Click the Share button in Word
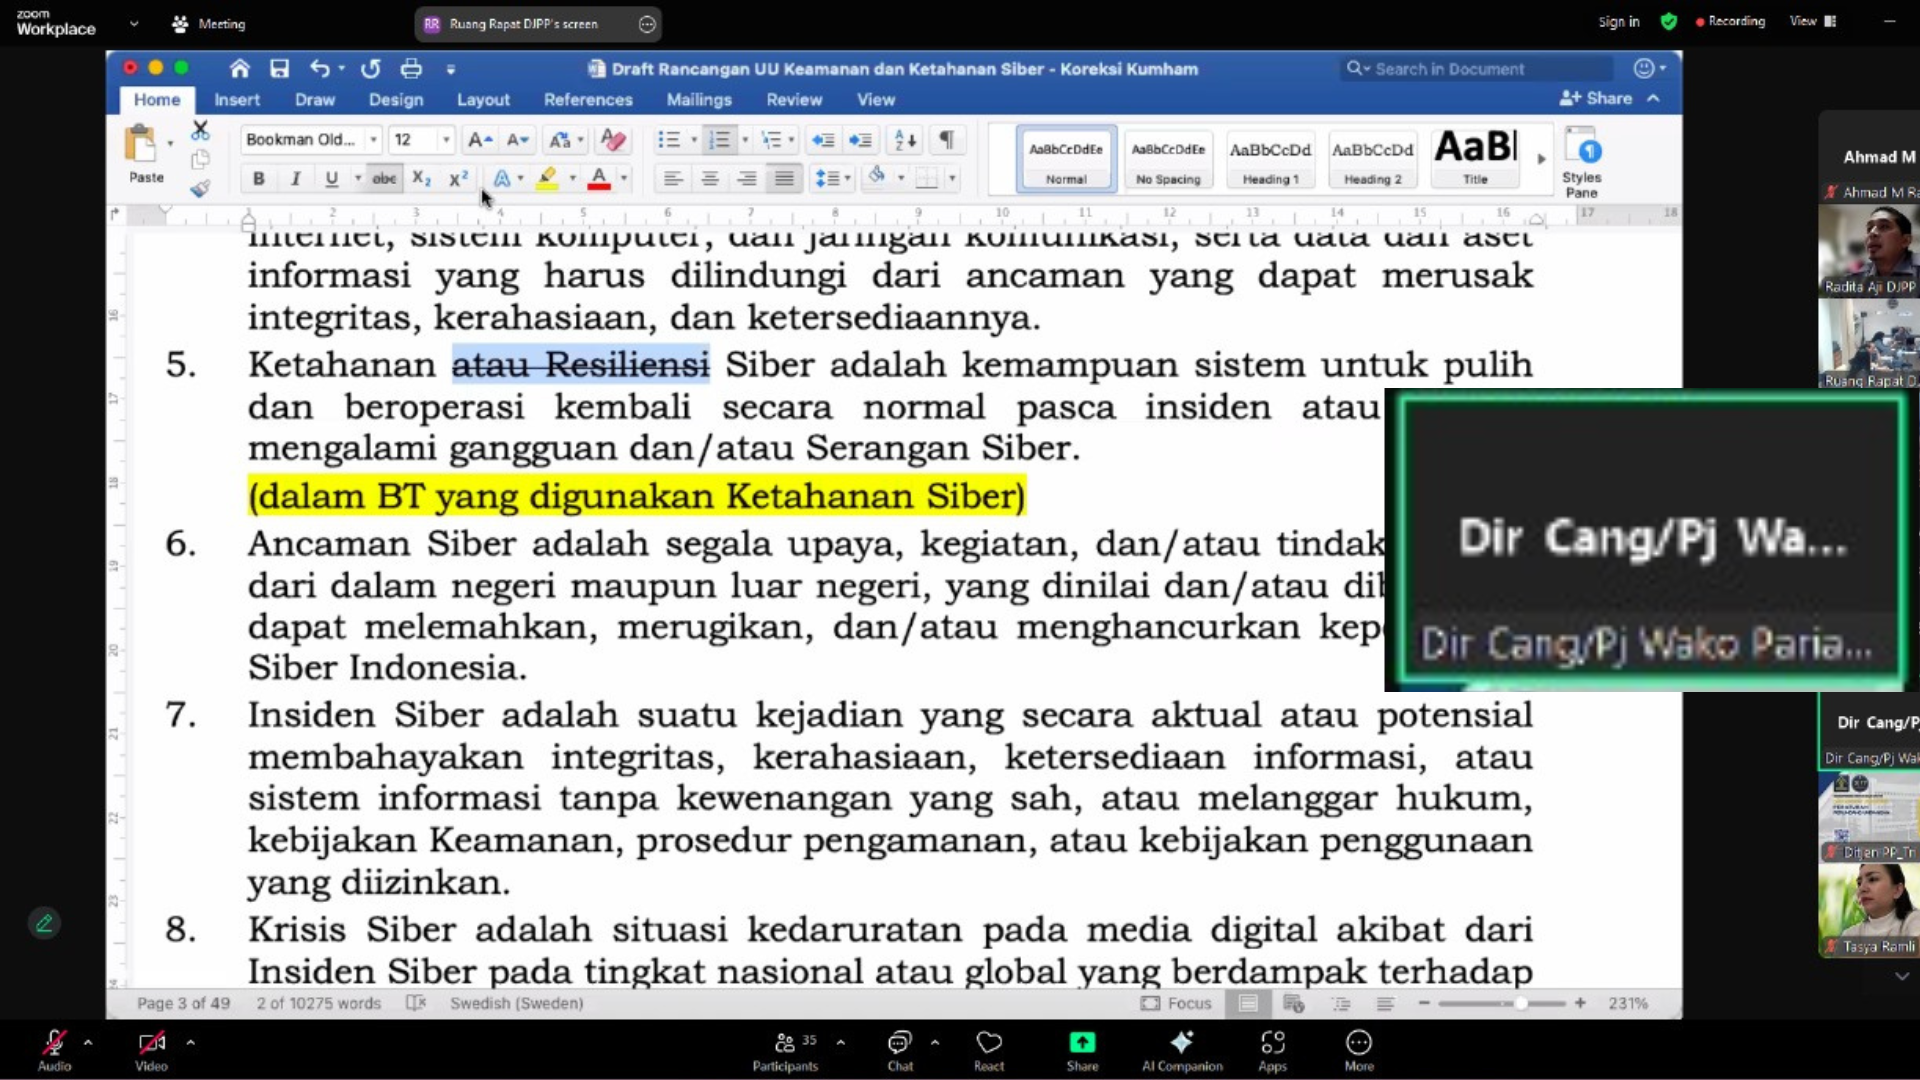 1596,98
